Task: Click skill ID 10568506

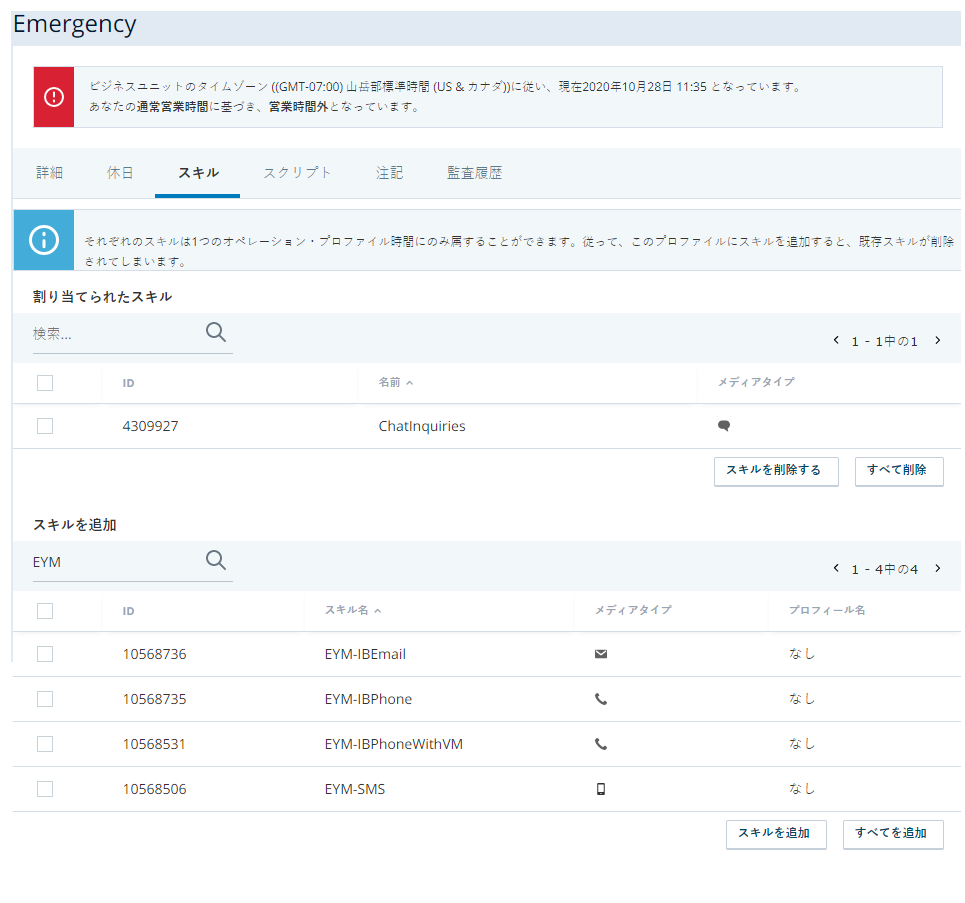Action: tap(154, 789)
